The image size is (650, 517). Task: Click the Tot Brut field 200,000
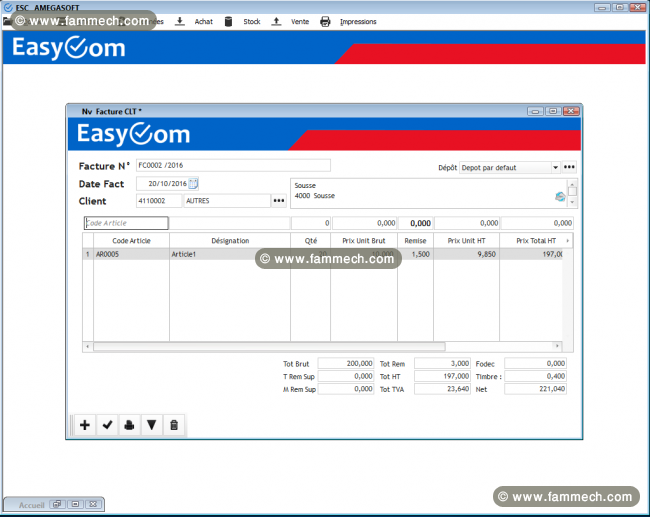pos(346,364)
